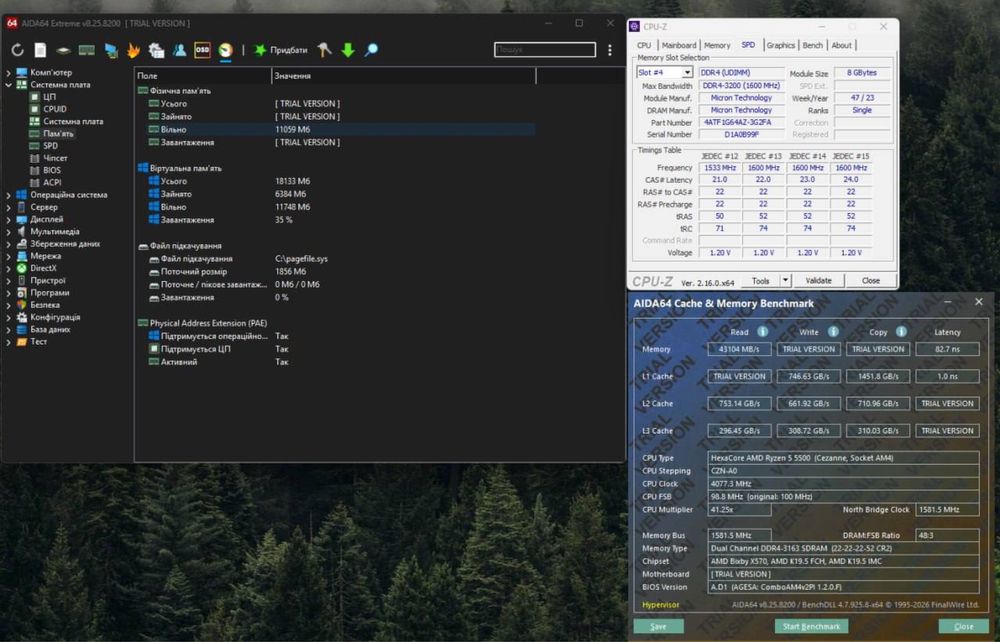Expand the Операційна система node
1000x642 pixels.
pyautogui.click(x=8, y=195)
